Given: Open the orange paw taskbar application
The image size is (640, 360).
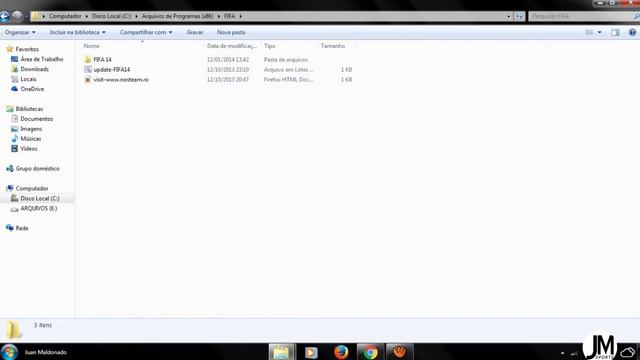Looking at the screenshot, I should tap(400, 352).
